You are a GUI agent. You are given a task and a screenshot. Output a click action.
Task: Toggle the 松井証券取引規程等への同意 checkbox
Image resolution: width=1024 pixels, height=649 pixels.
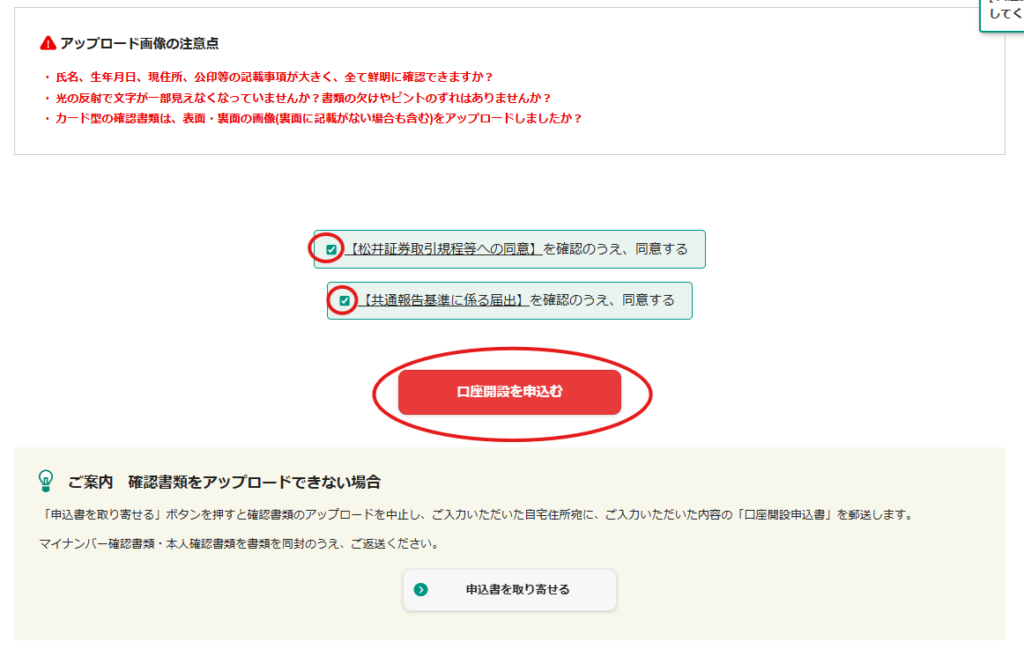coord(332,250)
